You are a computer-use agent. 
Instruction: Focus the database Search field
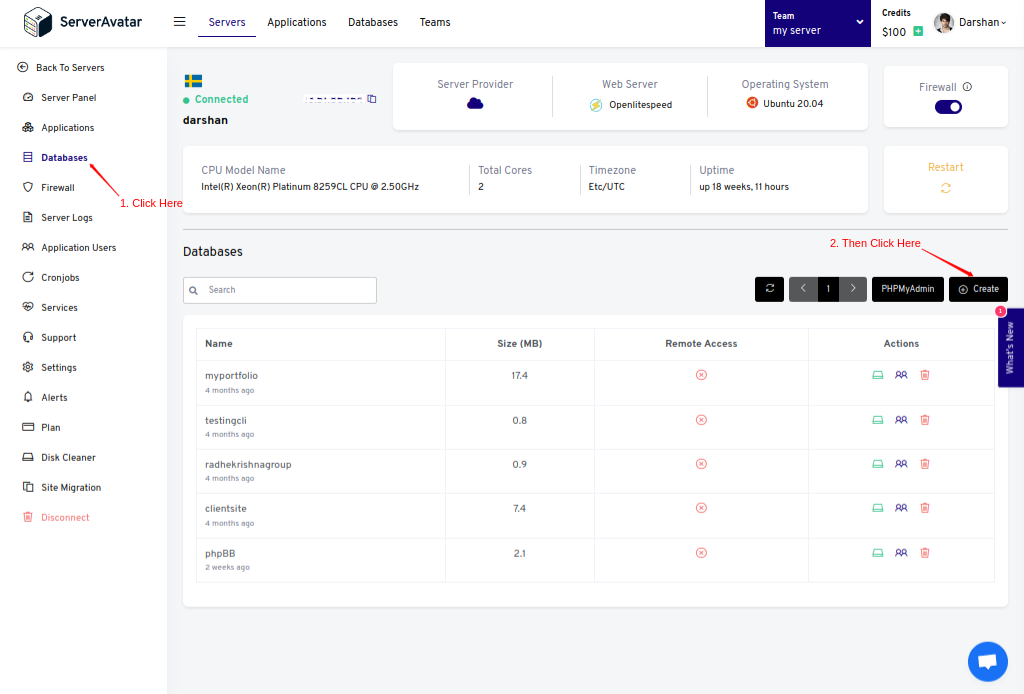tap(280, 291)
